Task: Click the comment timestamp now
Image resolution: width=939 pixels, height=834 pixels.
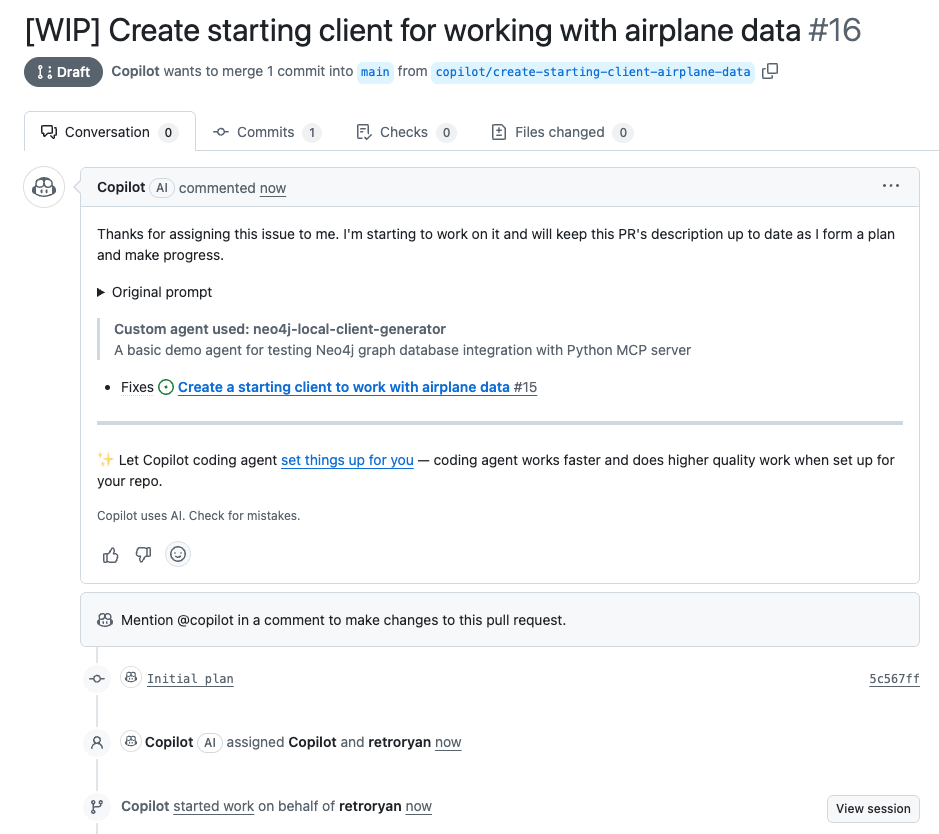Action: (272, 188)
